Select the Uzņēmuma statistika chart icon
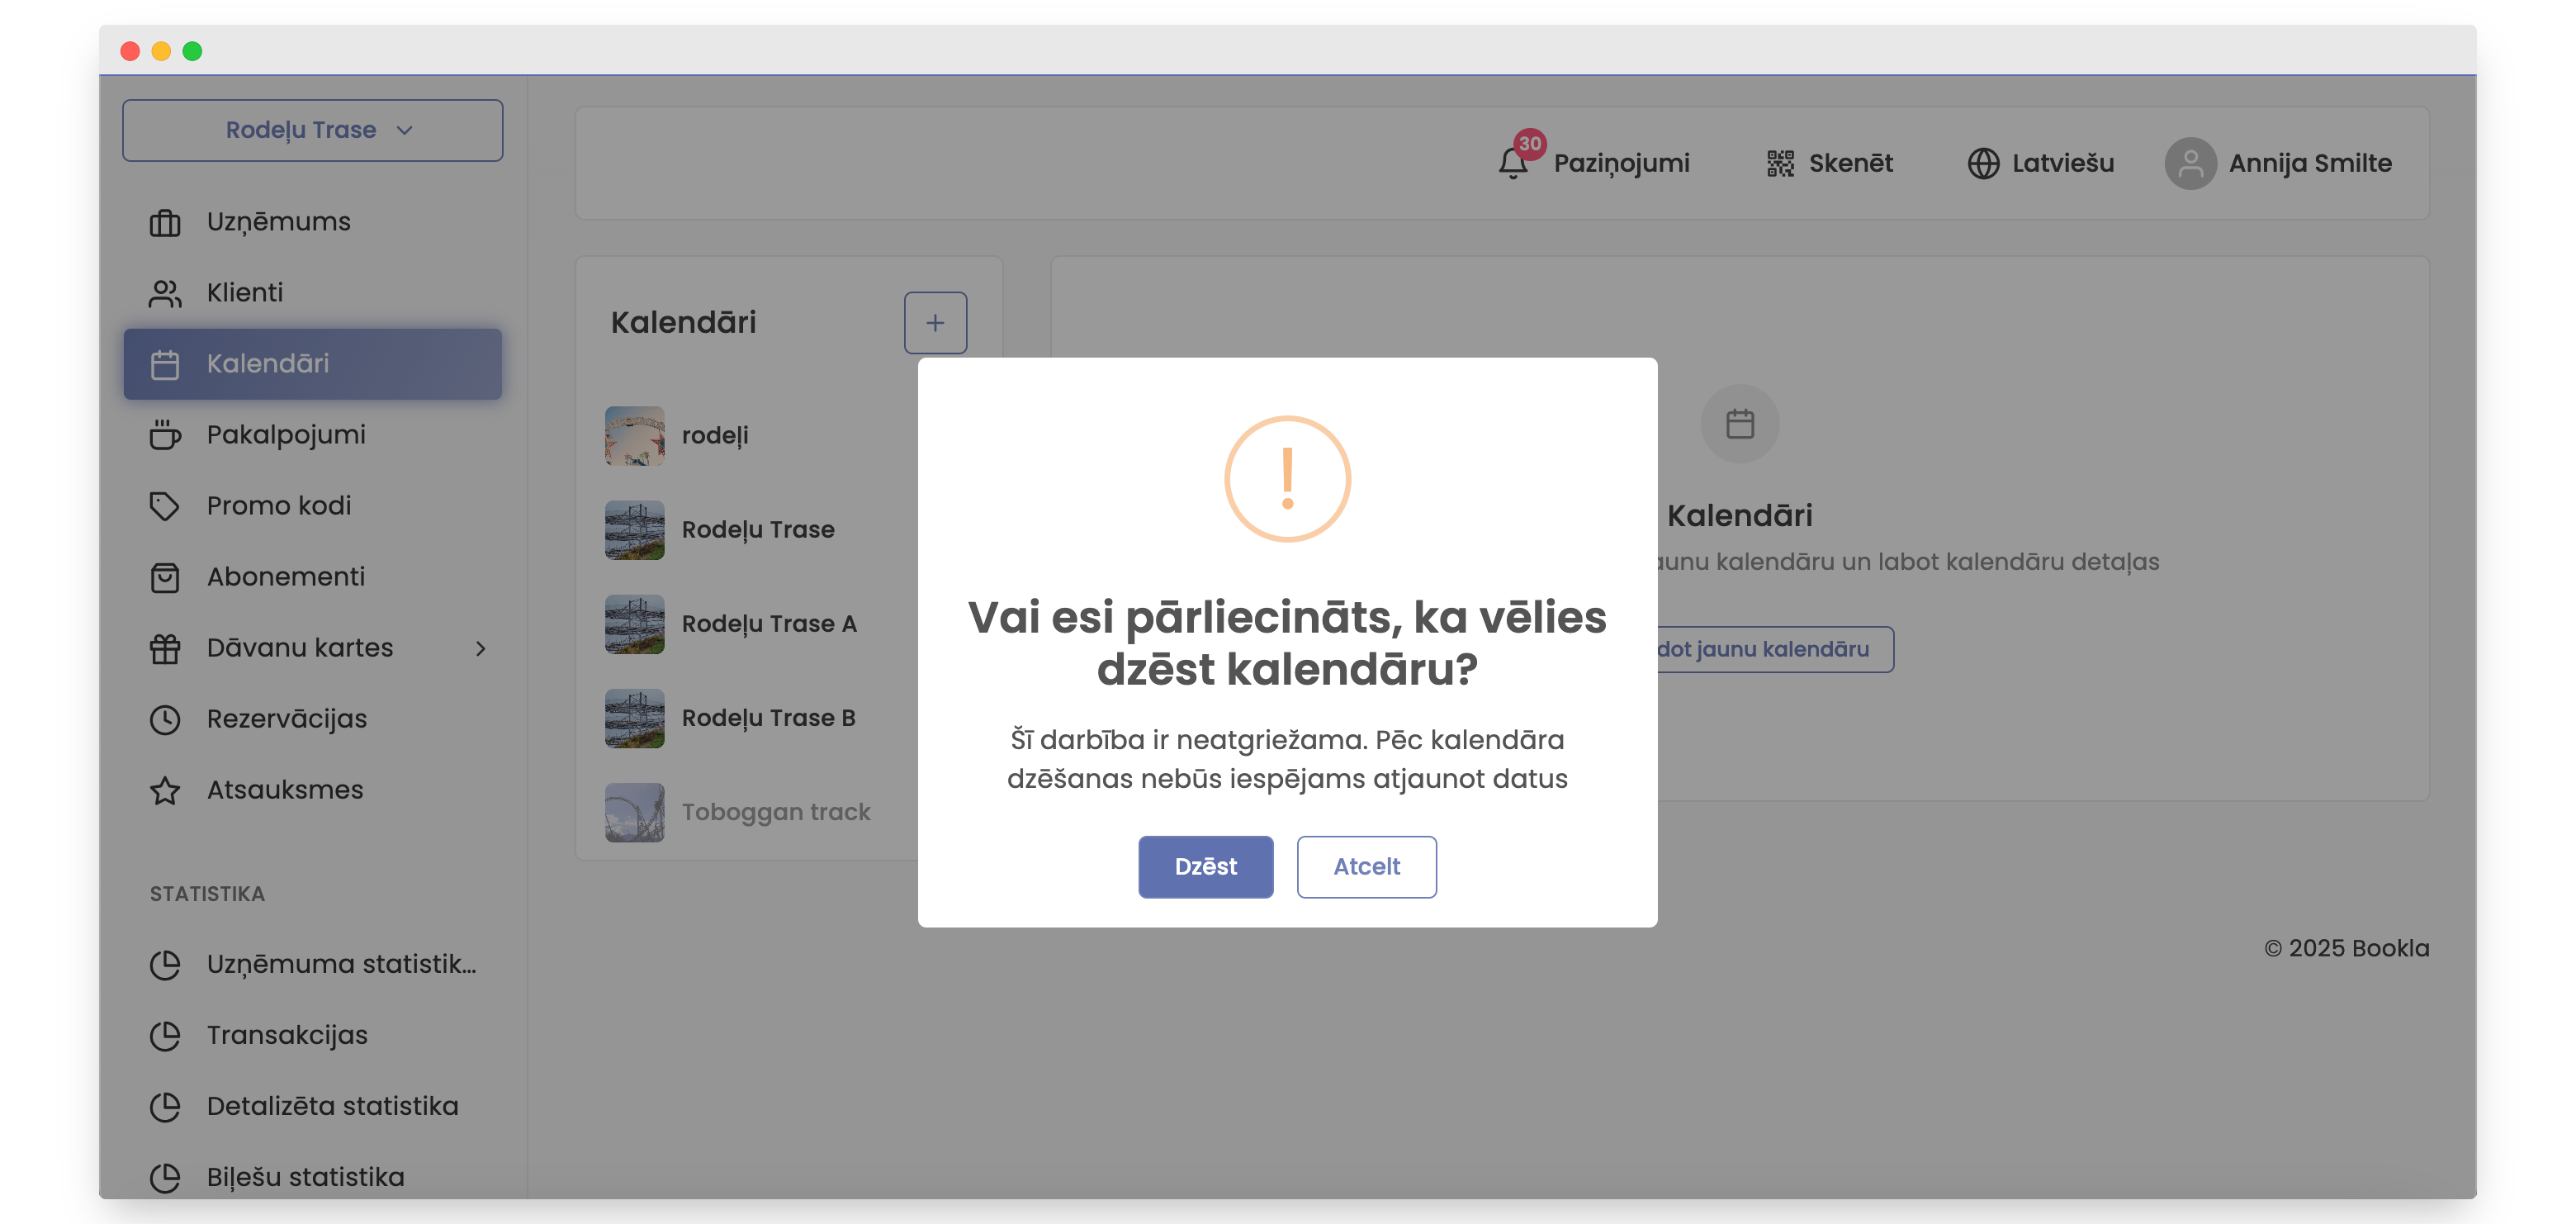The image size is (2576, 1224). point(165,965)
